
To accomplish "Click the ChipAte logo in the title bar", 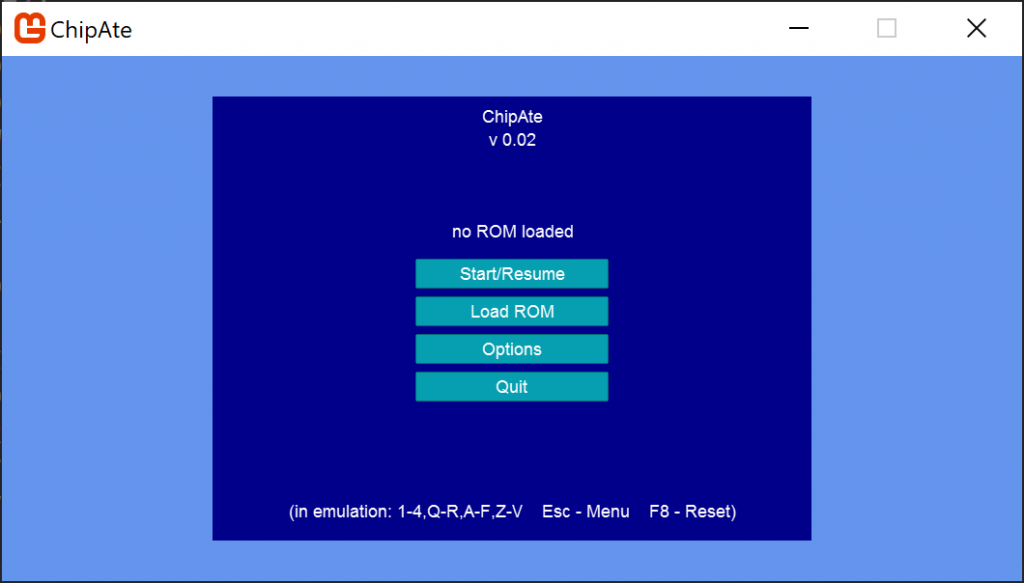I will coord(28,28).
